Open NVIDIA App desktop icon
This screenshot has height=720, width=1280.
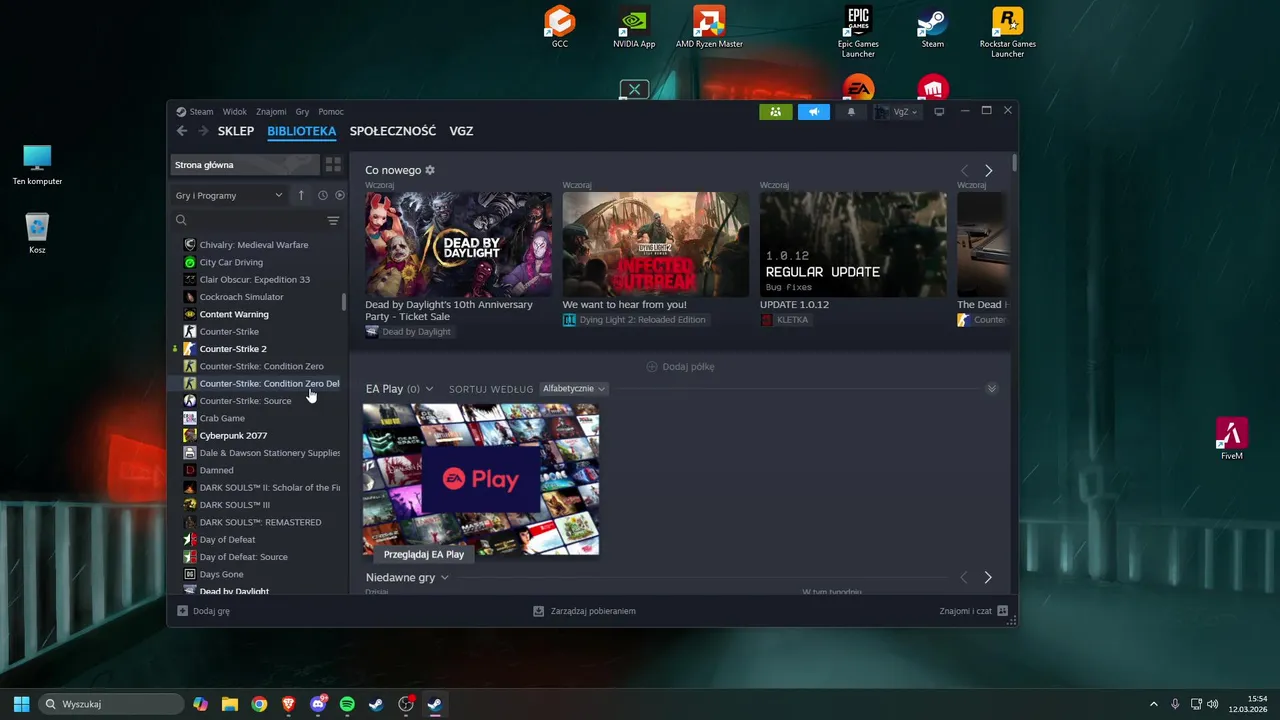(x=634, y=27)
